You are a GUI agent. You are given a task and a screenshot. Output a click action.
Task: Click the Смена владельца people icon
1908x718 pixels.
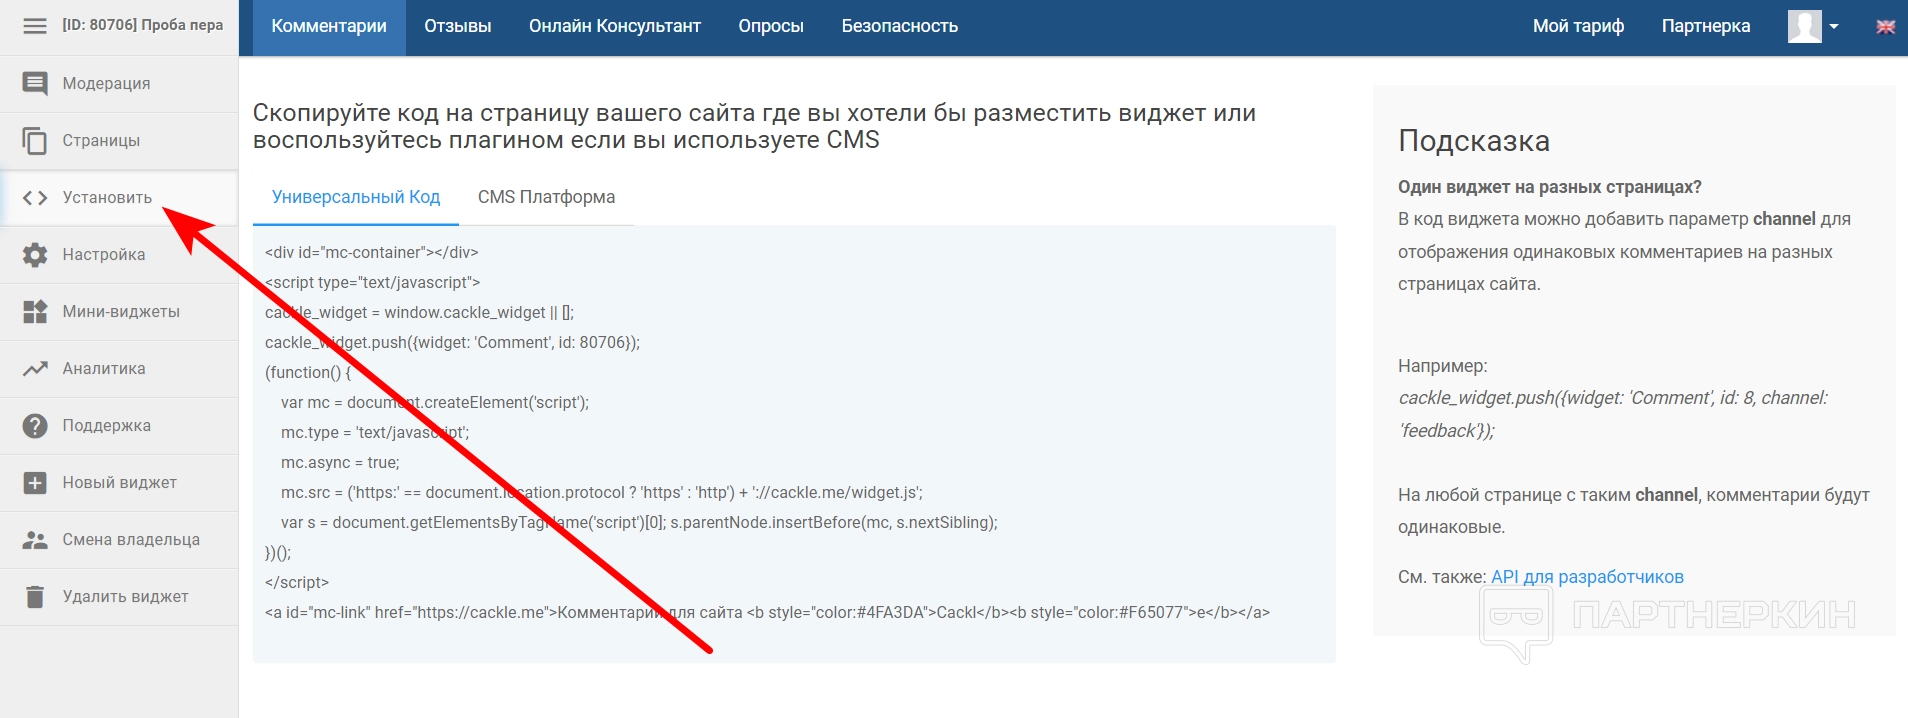[x=35, y=540]
